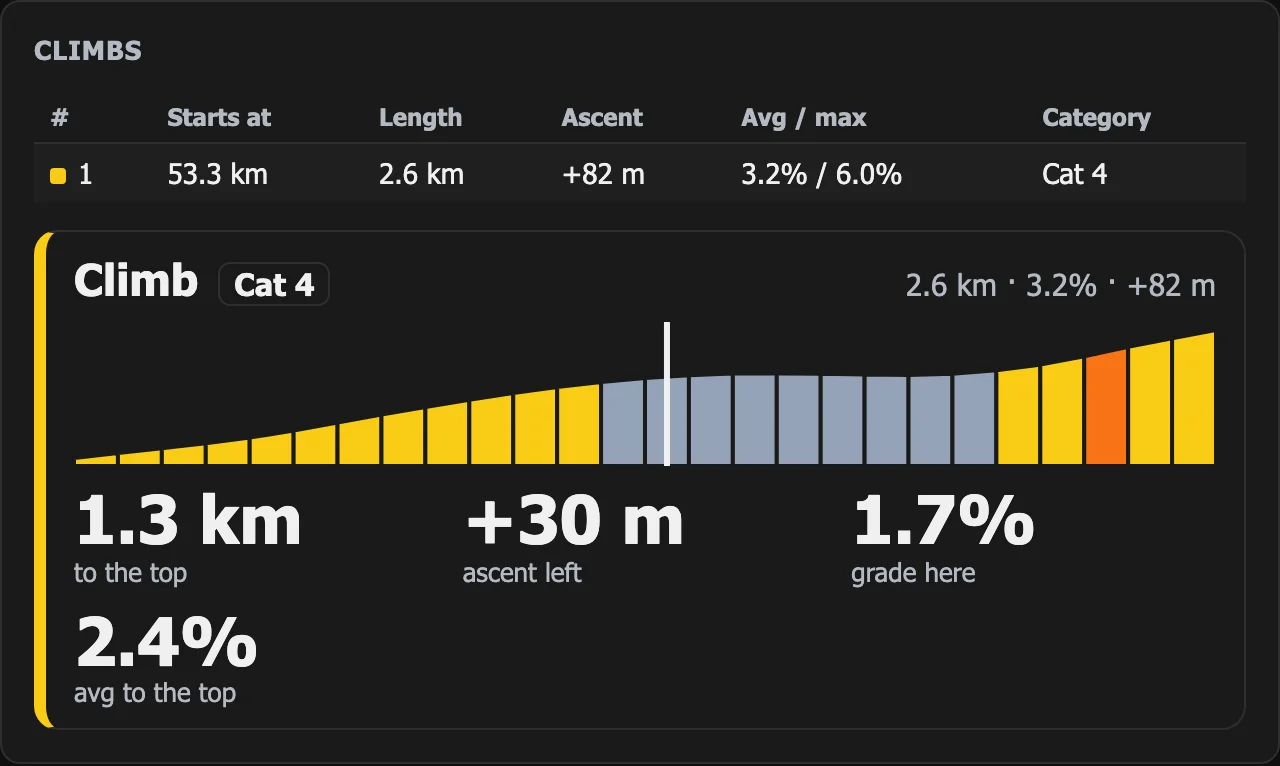Click the yellow climb marker beside 1
This screenshot has width=1280, height=766.
[58, 176]
